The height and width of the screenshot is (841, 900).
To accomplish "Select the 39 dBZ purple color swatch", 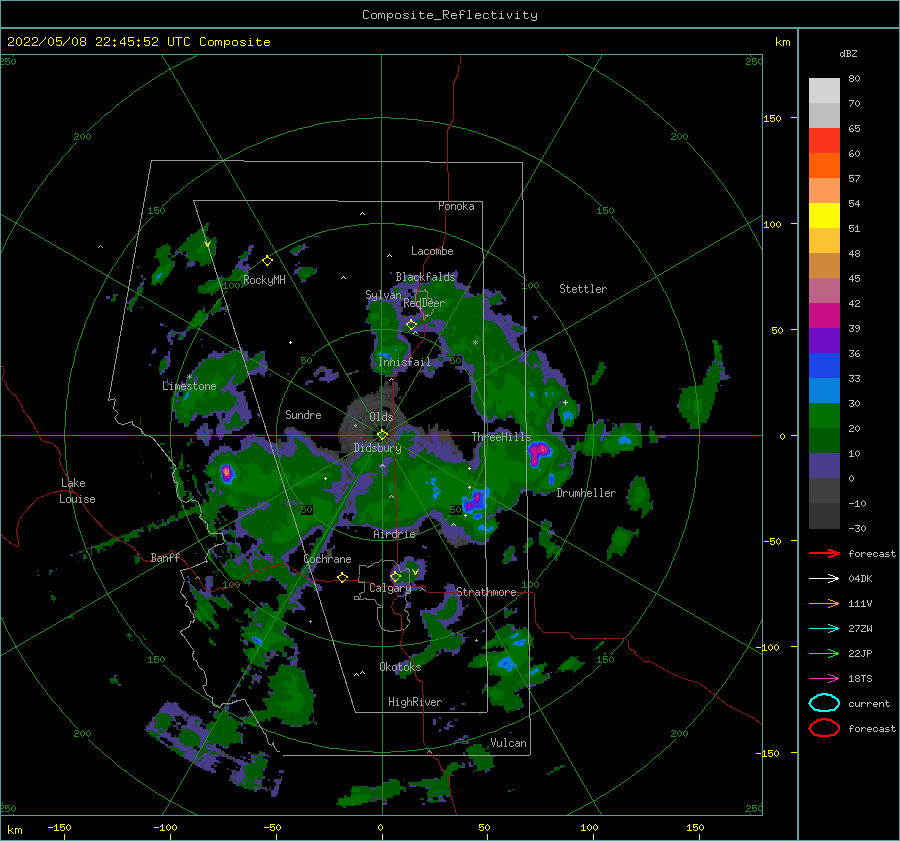I will (824, 340).
